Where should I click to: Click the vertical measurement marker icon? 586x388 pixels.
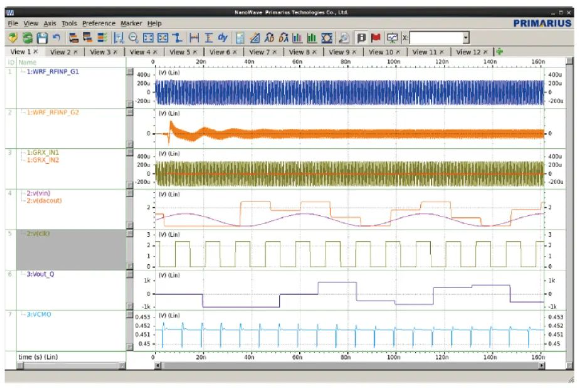(209, 37)
